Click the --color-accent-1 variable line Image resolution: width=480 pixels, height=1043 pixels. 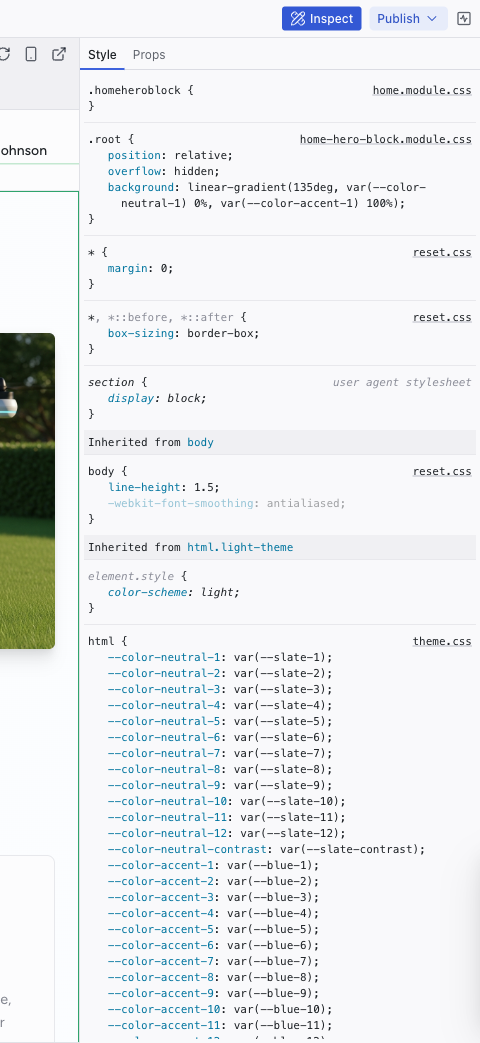213,865
